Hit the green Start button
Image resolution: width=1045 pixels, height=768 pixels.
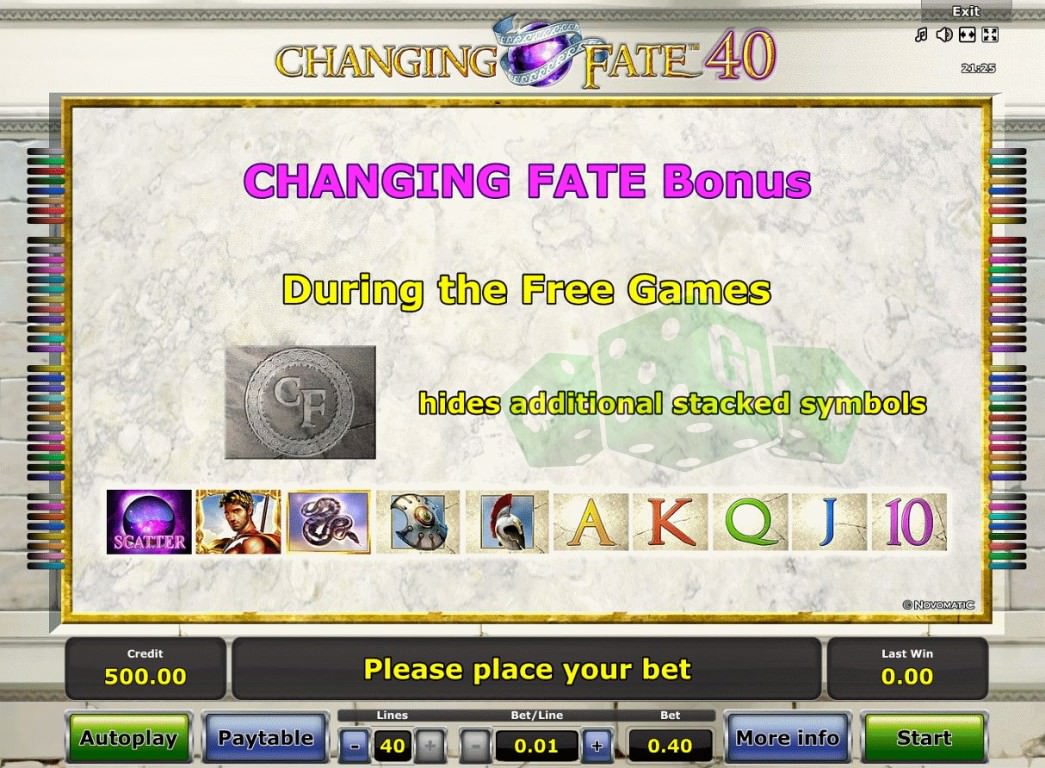pos(924,738)
